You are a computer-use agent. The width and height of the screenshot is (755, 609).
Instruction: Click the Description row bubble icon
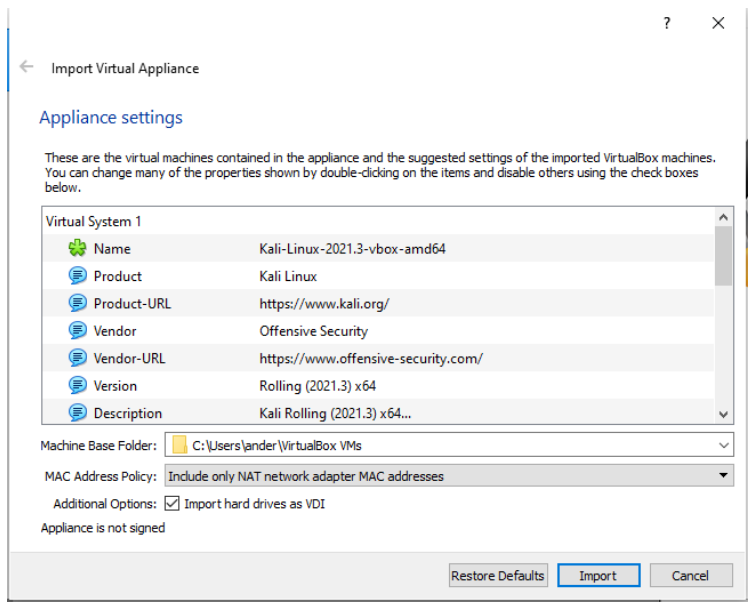(77, 413)
